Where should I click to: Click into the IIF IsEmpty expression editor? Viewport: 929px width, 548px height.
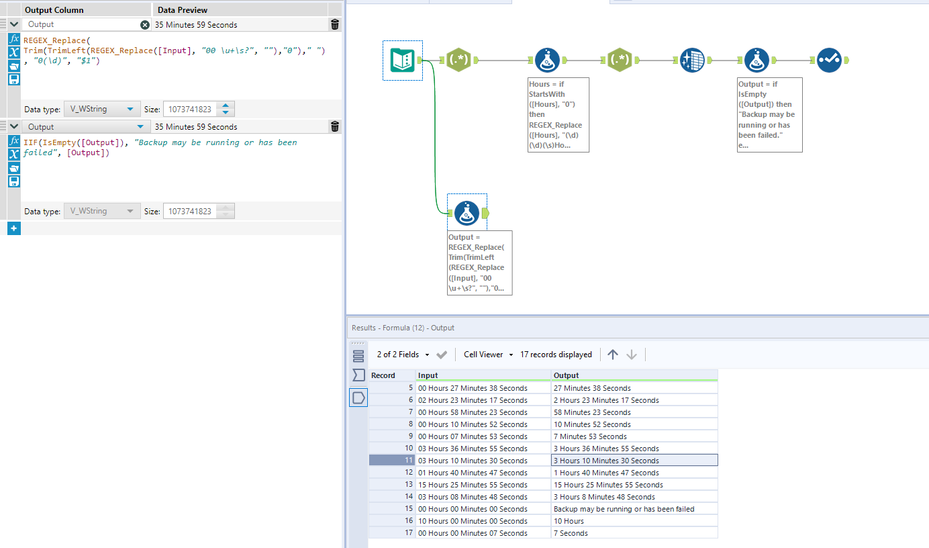click(x=181, y=168)
